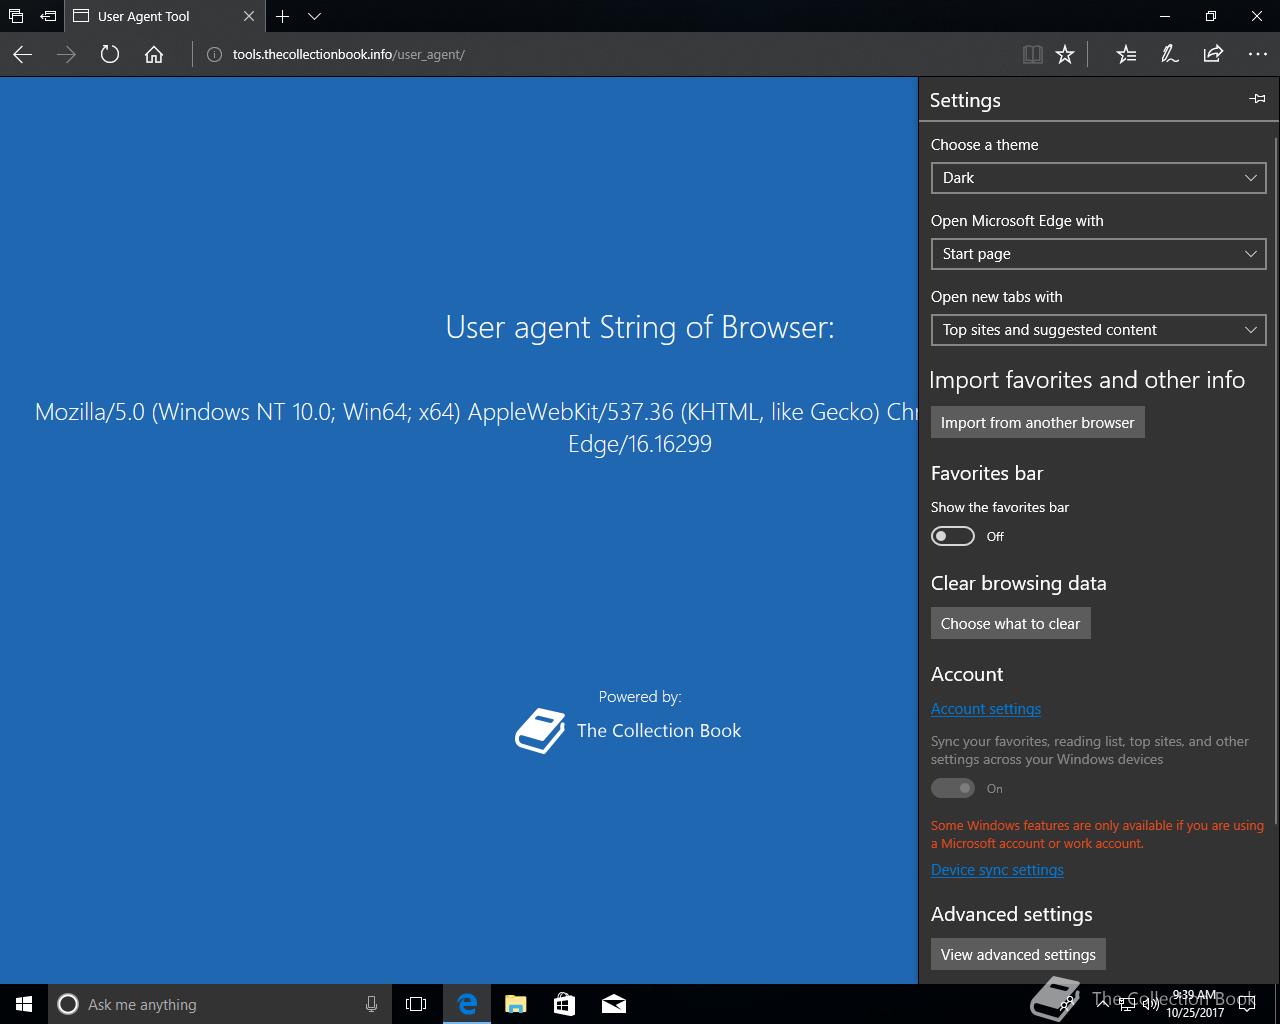This screenshot has height=1024, width=1280.
Task: Click the user agent string text
Action: [476, 427]
